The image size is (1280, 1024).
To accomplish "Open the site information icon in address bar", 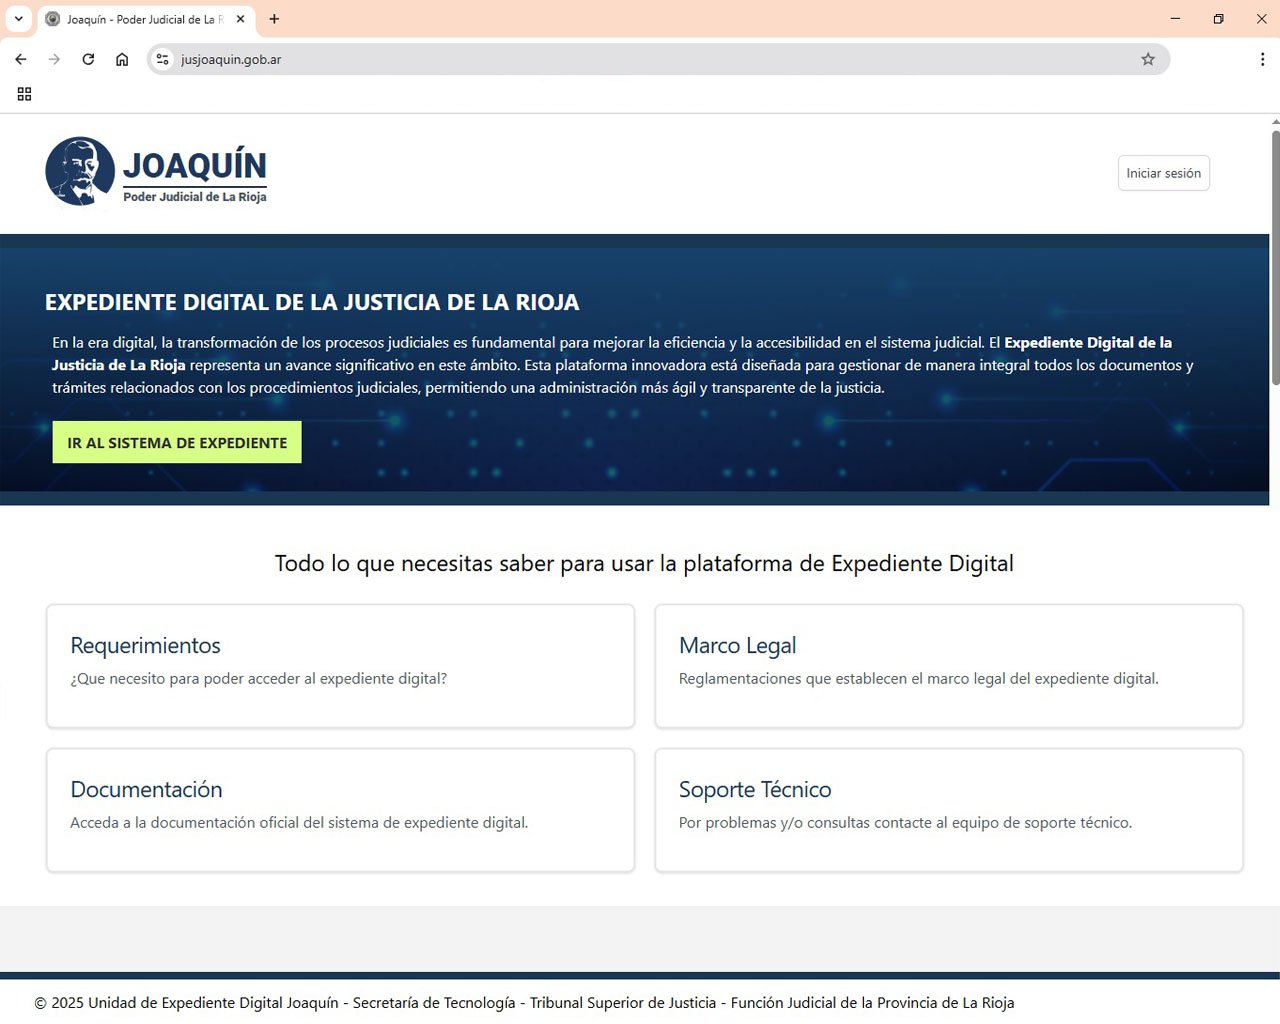I will 163,59.
